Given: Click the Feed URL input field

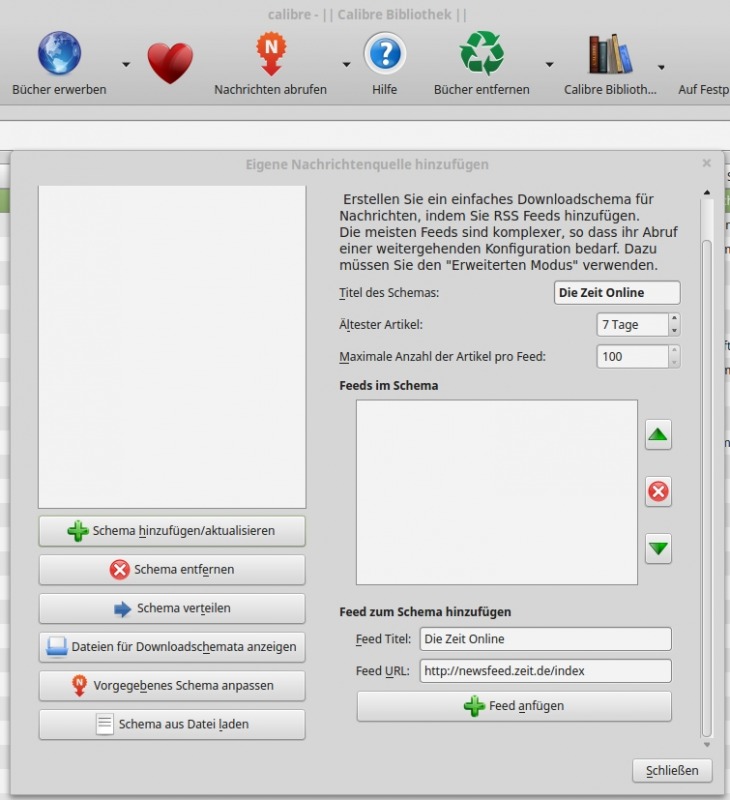Looking at the screenshot, I should coord(545,670).
